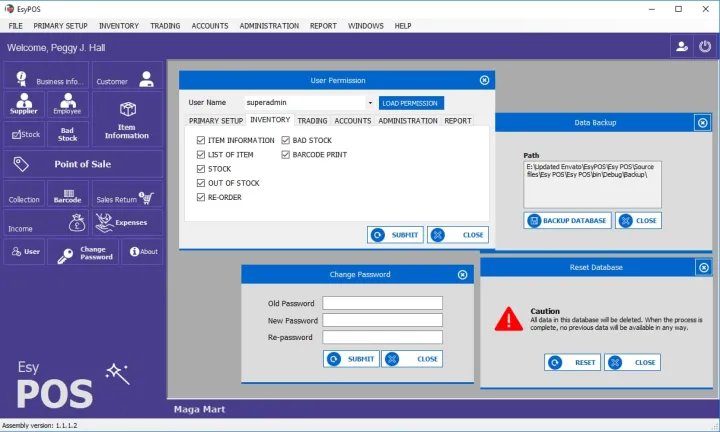
Task: Click the power logout icon in header
Action: point(705,46)
